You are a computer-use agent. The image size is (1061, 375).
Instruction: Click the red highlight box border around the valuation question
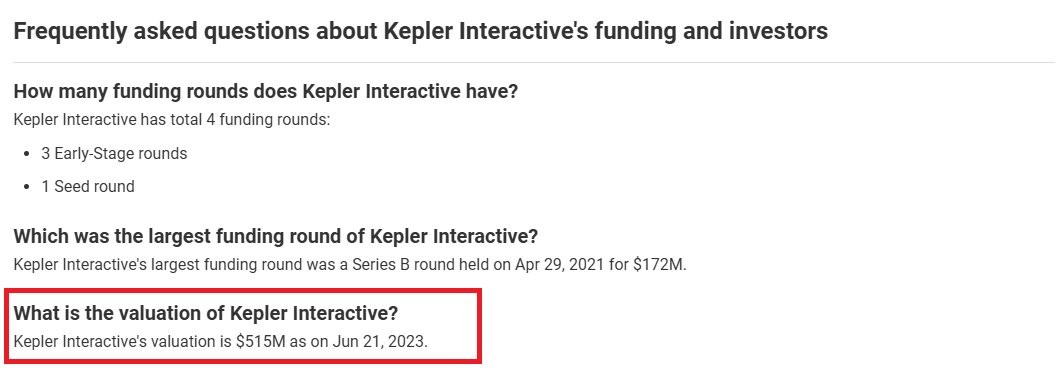coord(244,291)
